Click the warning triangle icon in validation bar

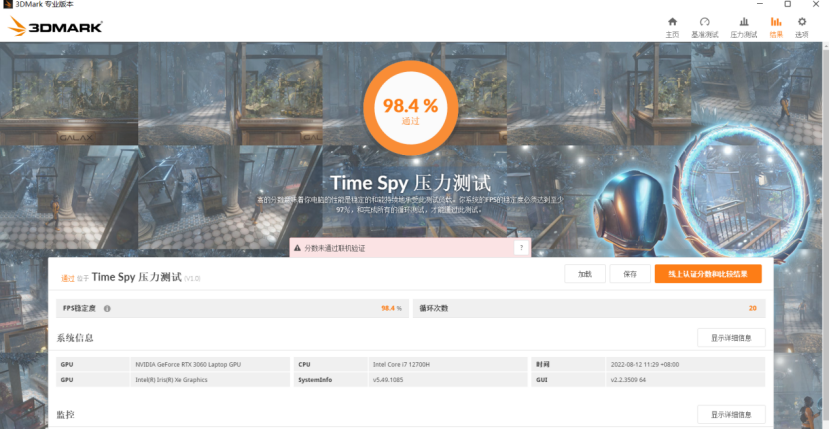[x=297, y=248]
